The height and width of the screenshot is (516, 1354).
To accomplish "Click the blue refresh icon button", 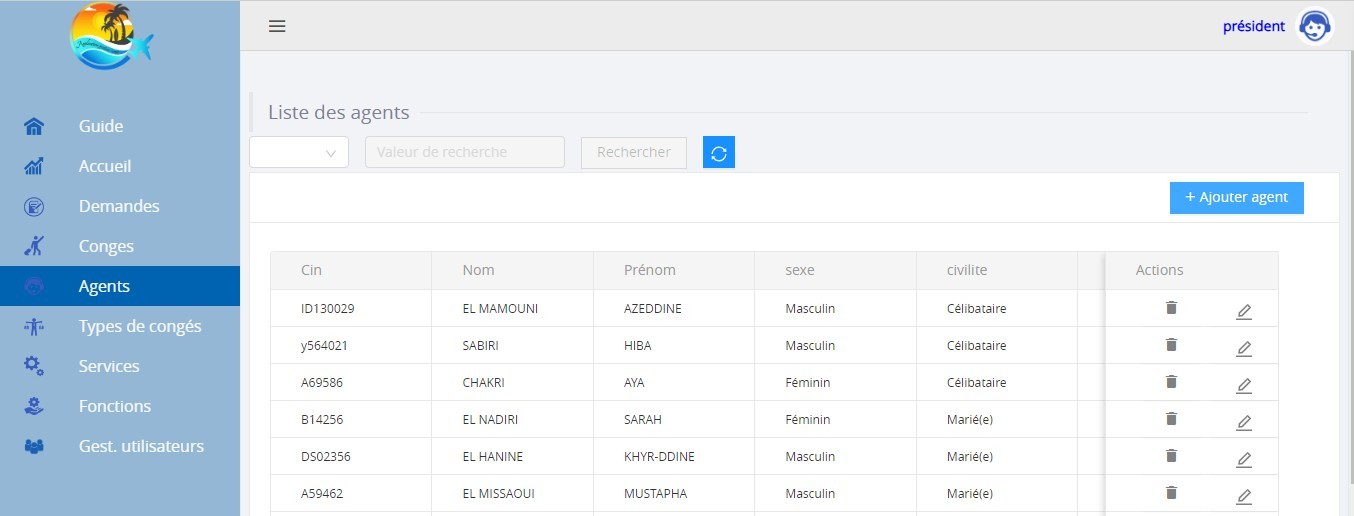I will 718,152.
